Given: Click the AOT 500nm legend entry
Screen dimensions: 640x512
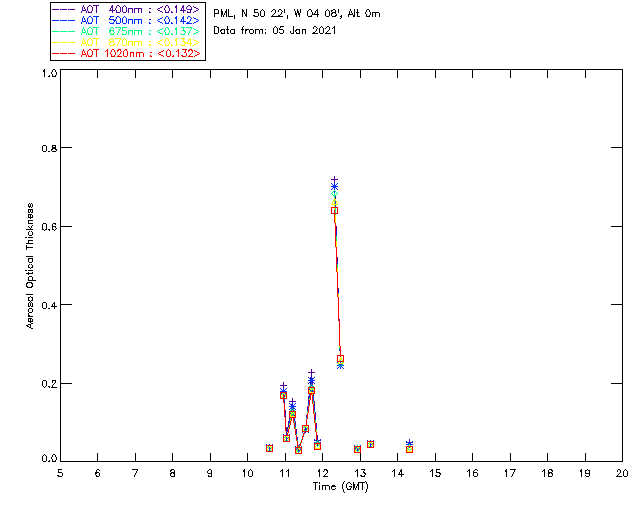Looking at the screenshot, I should (x=127, y=20).
